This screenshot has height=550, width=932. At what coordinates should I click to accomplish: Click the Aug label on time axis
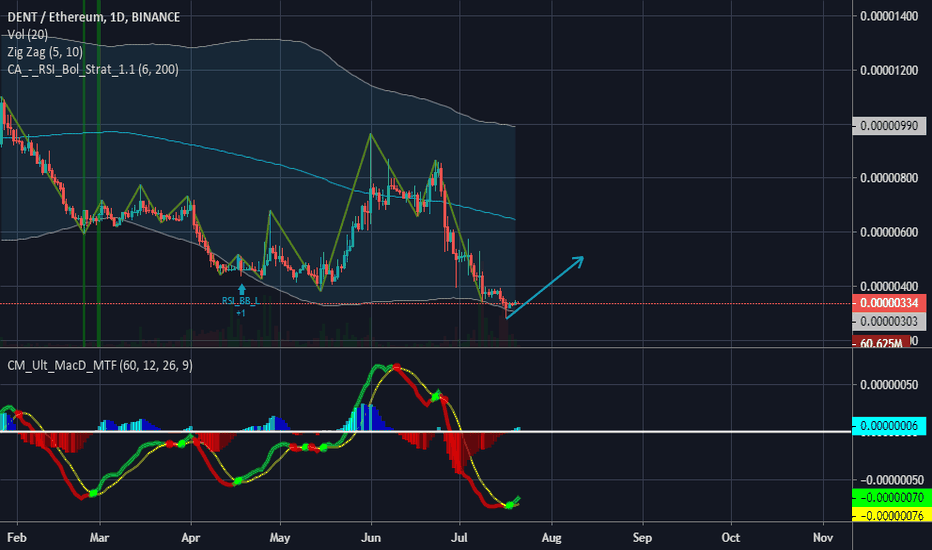click(552, 538)
